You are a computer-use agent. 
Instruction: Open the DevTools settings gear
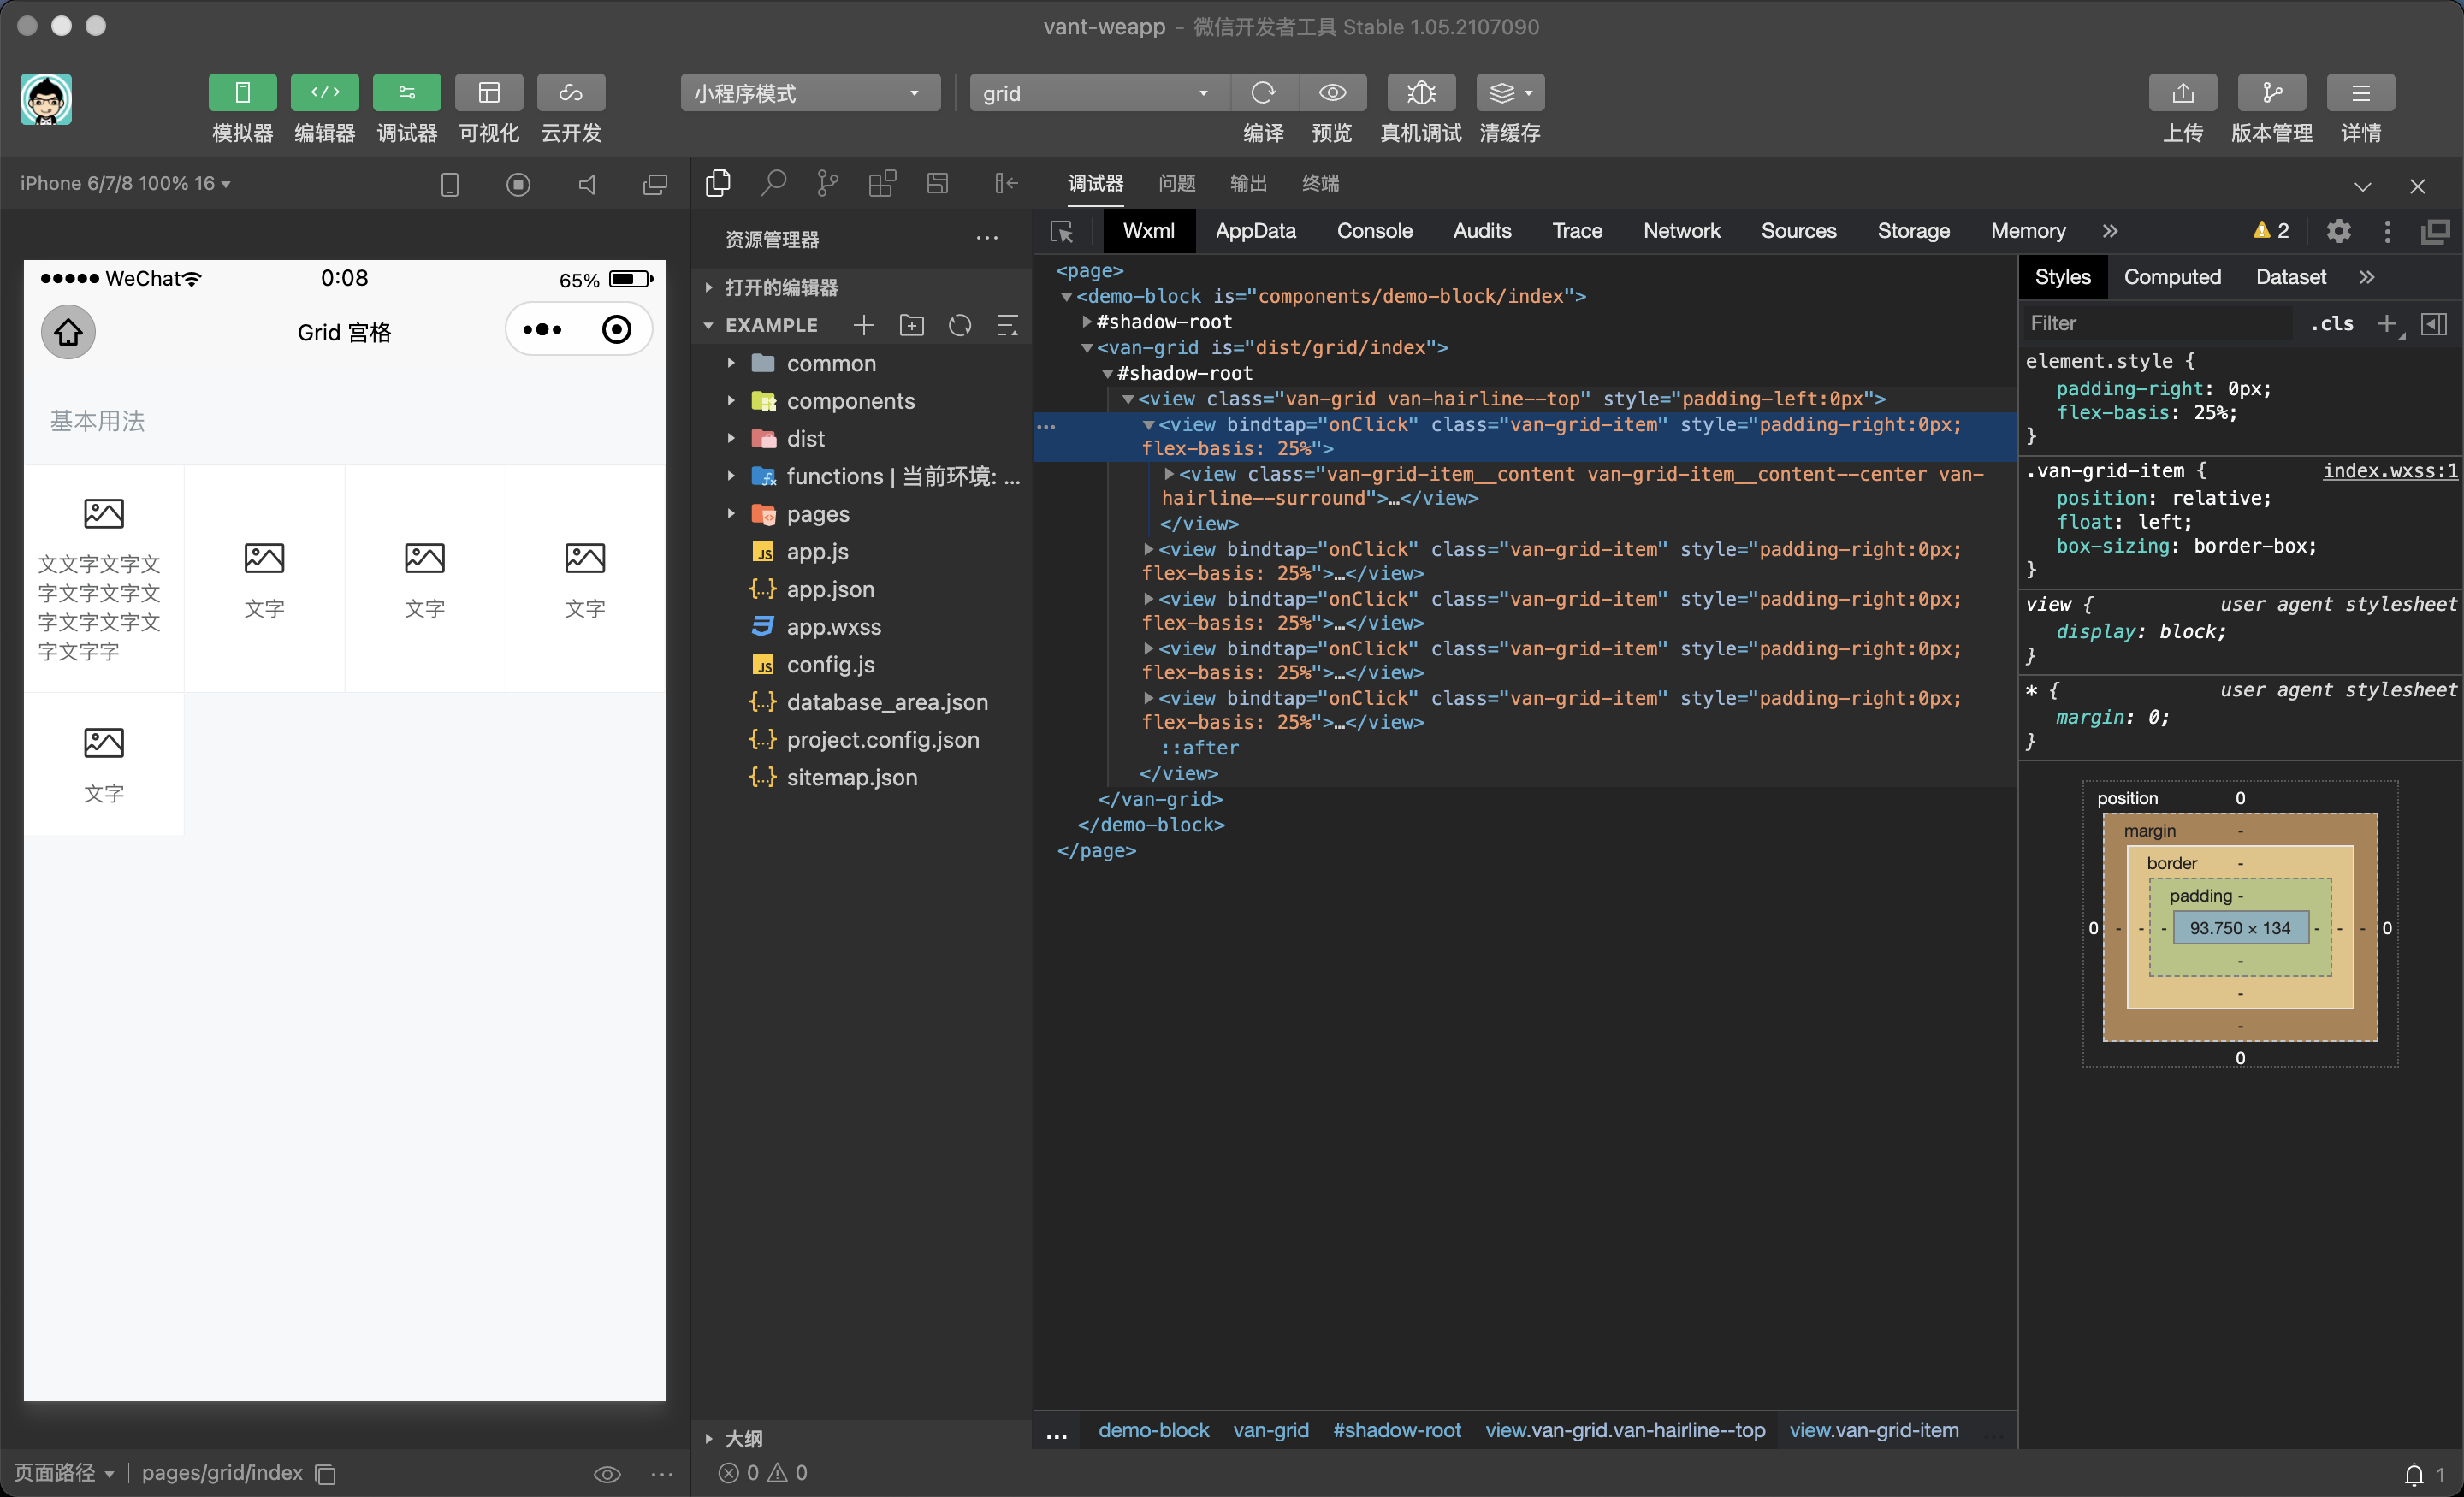coord(2337,231)
